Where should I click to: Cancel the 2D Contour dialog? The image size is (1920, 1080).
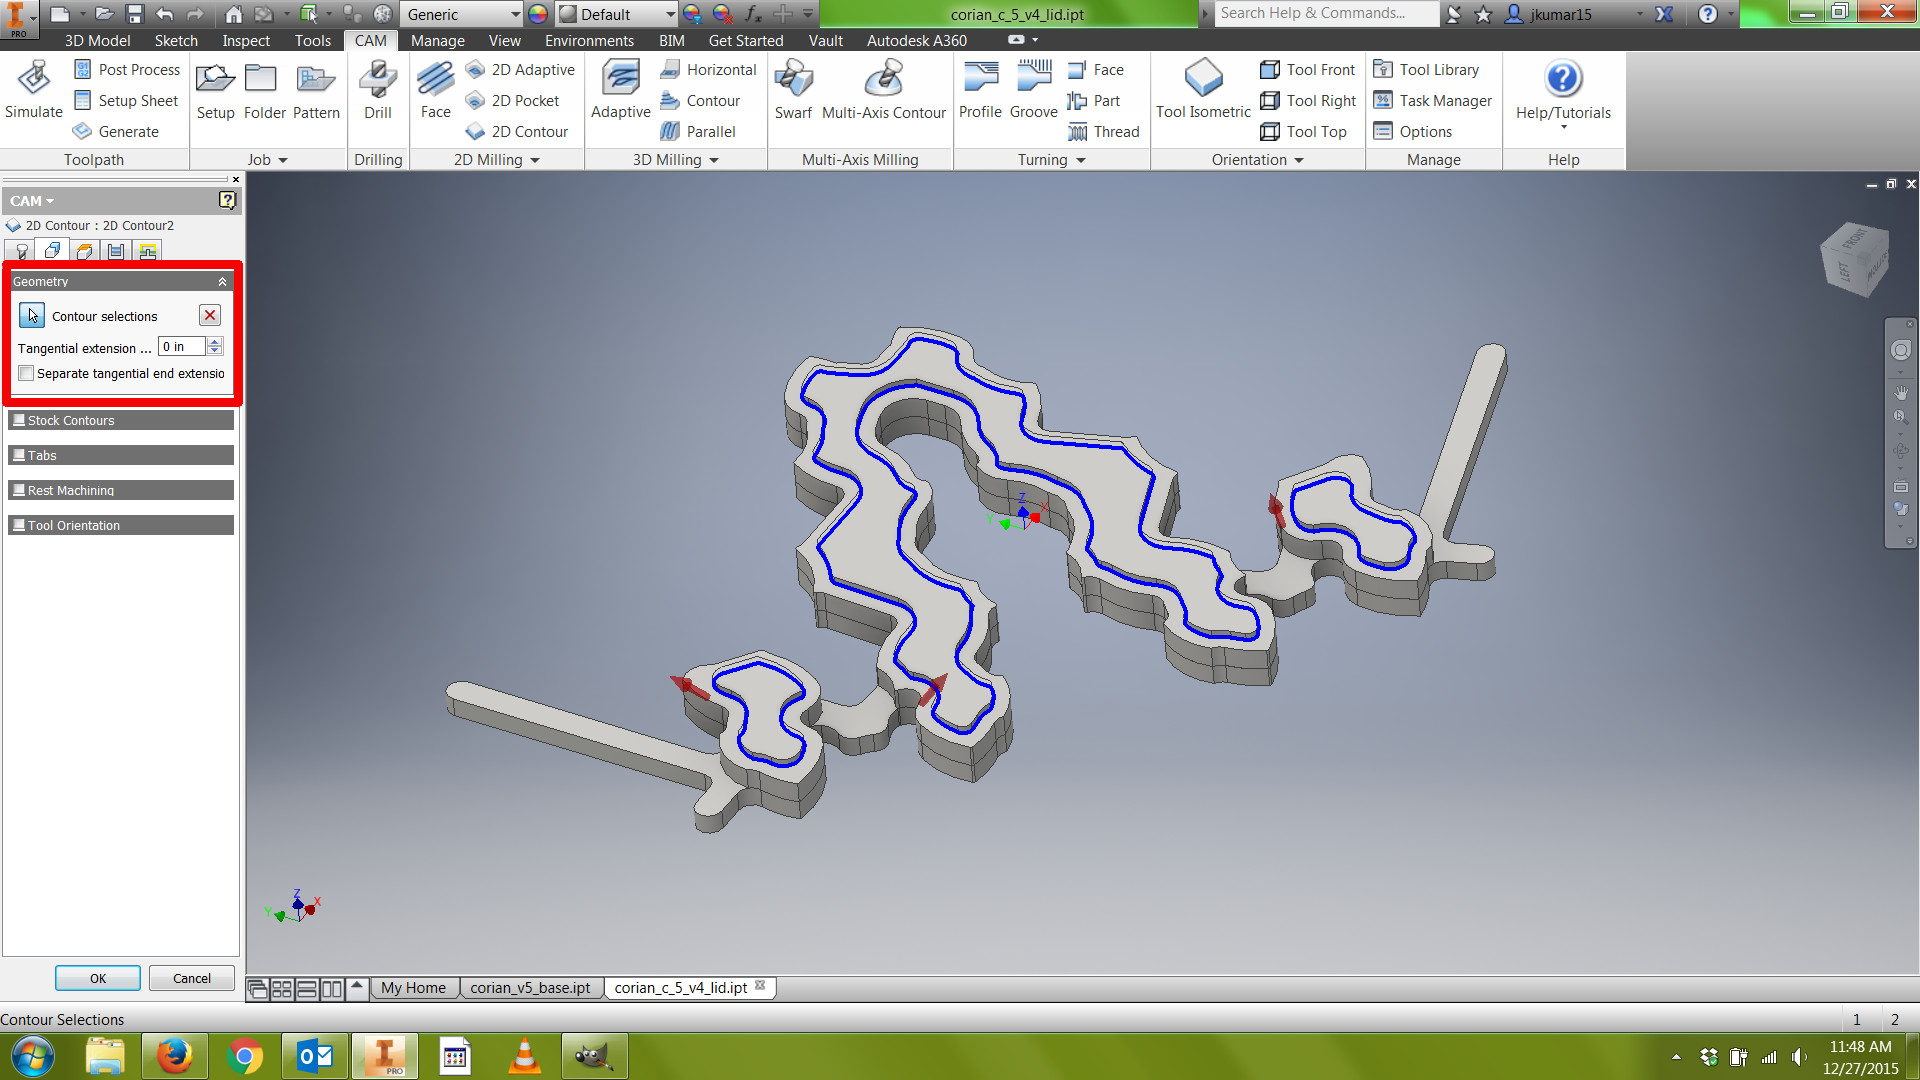[x=191, y=978]
